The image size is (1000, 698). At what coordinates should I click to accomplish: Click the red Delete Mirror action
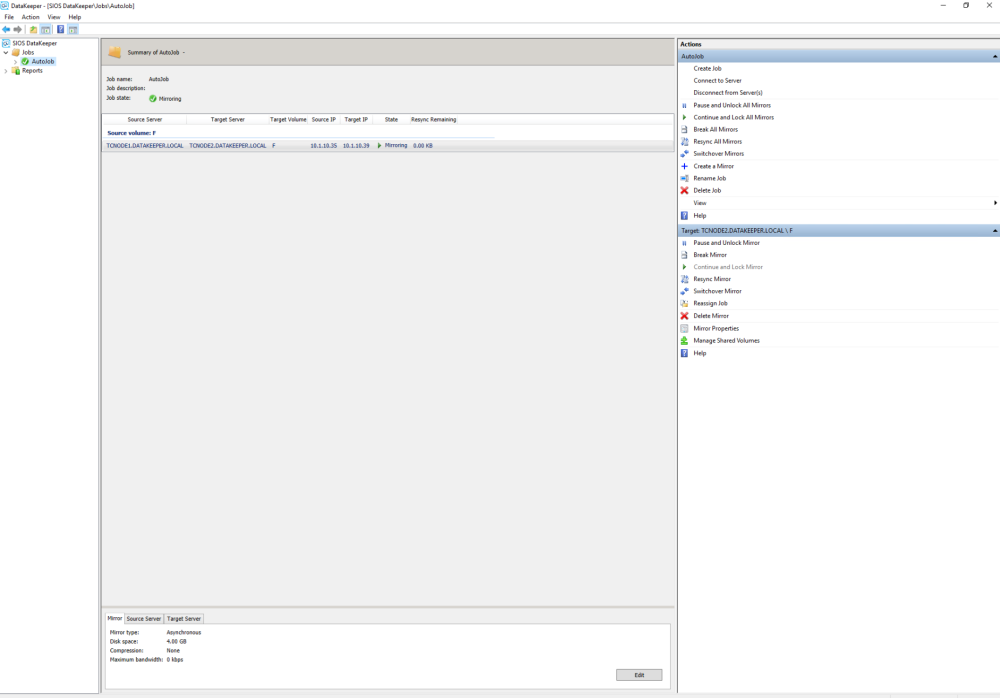[x=711, y=316]
